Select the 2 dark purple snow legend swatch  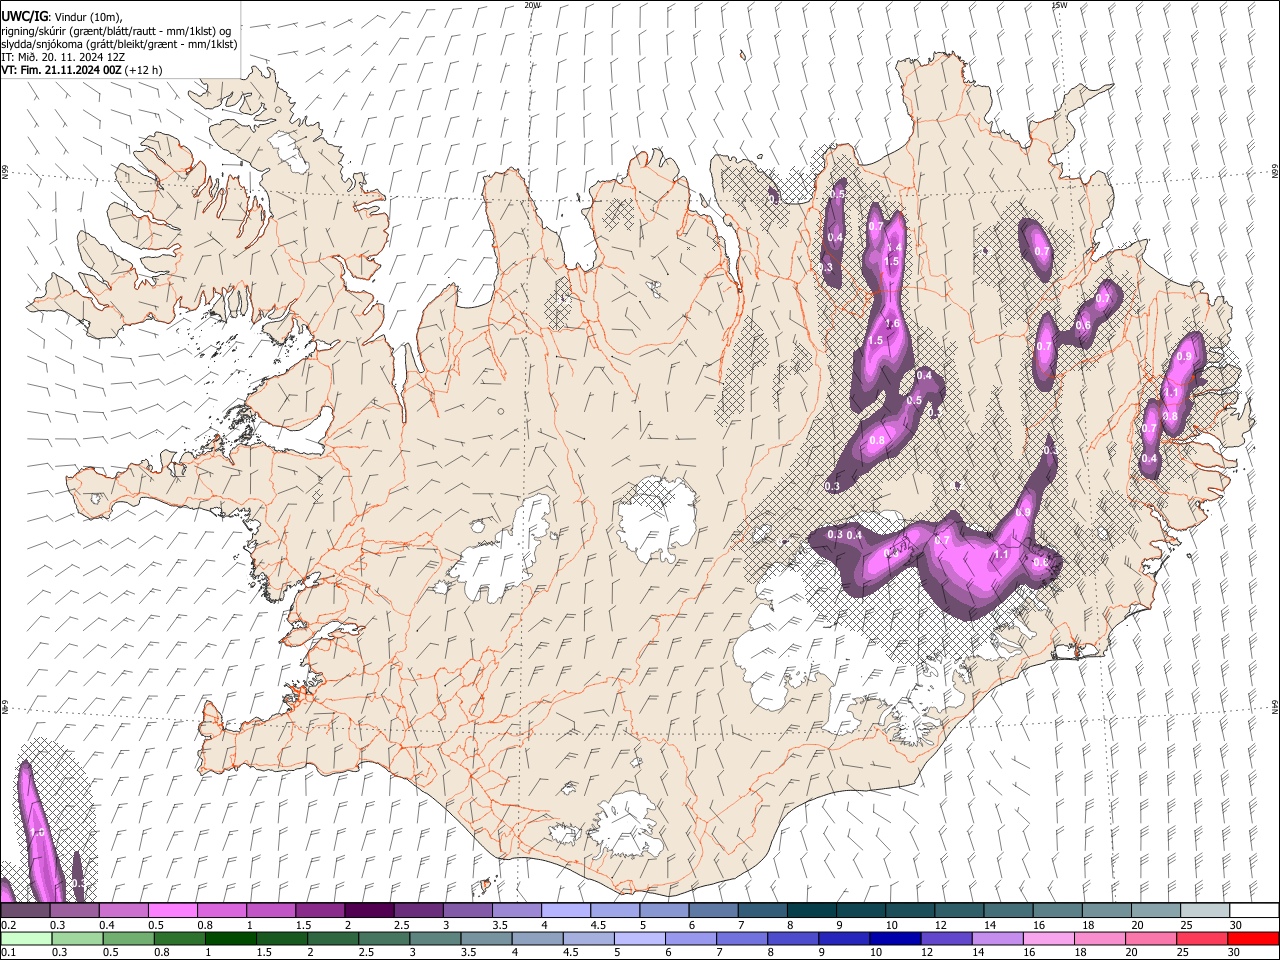pos(368,911)
